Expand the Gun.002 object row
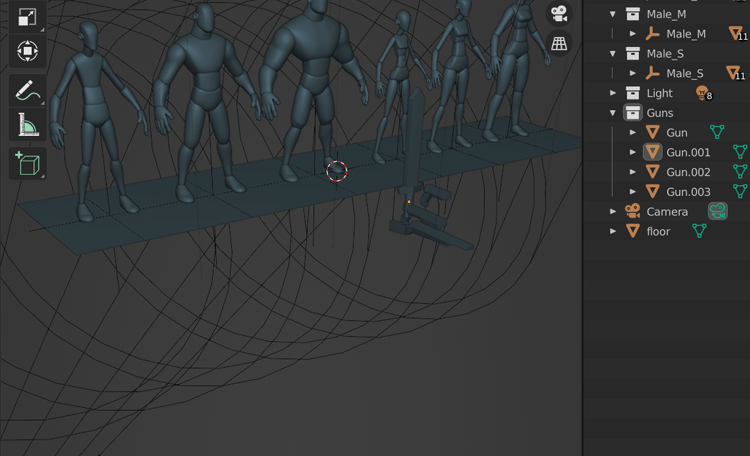750x456 pixels. (632, 172)
